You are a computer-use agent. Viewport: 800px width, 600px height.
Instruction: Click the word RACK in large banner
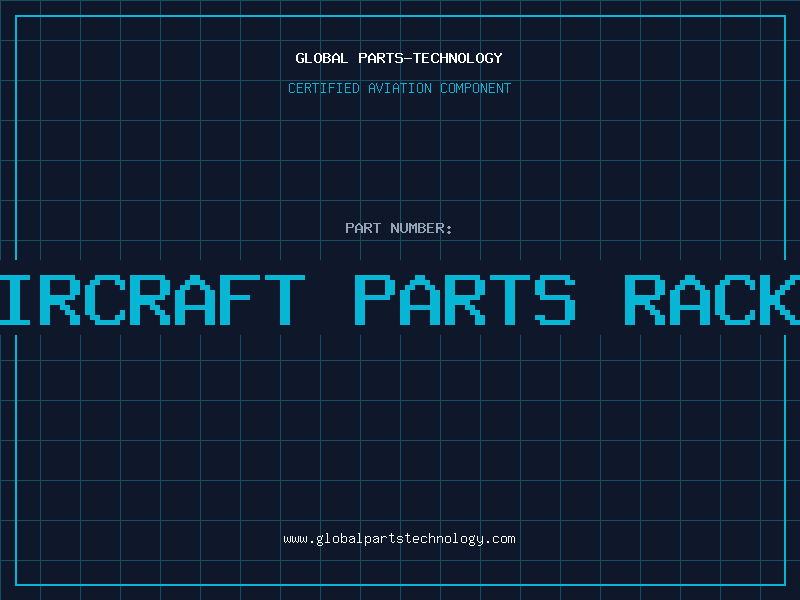711,299
